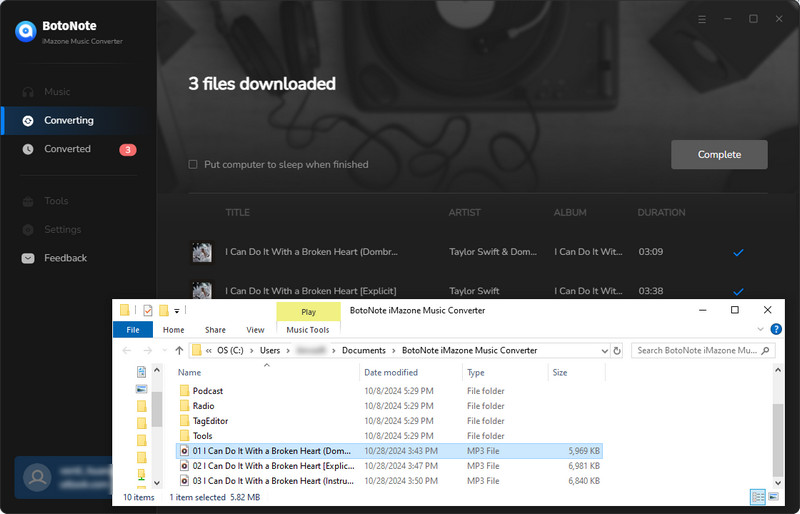The image size is (800, 514).
Task: Click the Play contextual tab header
Action: pyautogui.click(x=308, y=311)
